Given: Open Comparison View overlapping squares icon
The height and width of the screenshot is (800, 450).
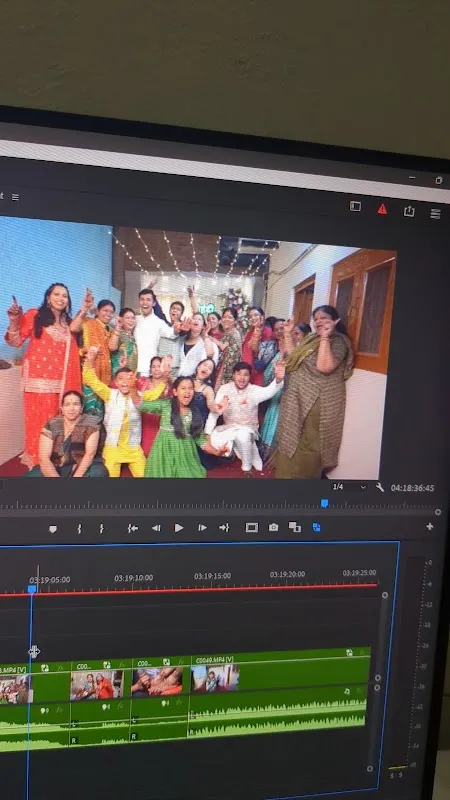Looking at the screenshot, I should click(294, 527).
